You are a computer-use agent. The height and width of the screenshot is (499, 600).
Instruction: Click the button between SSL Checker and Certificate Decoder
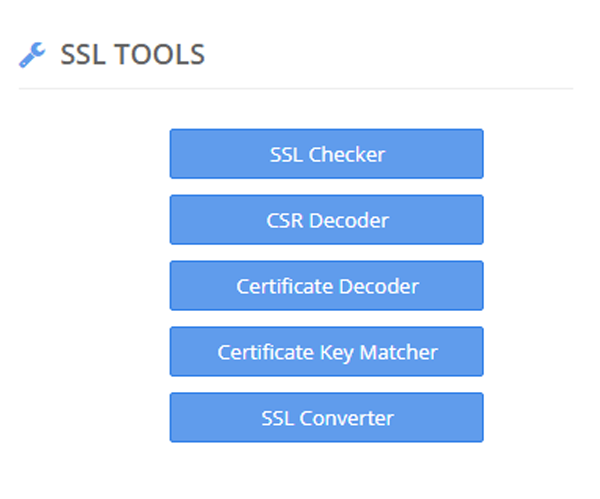pyautogui.click(x=326, y=220)
